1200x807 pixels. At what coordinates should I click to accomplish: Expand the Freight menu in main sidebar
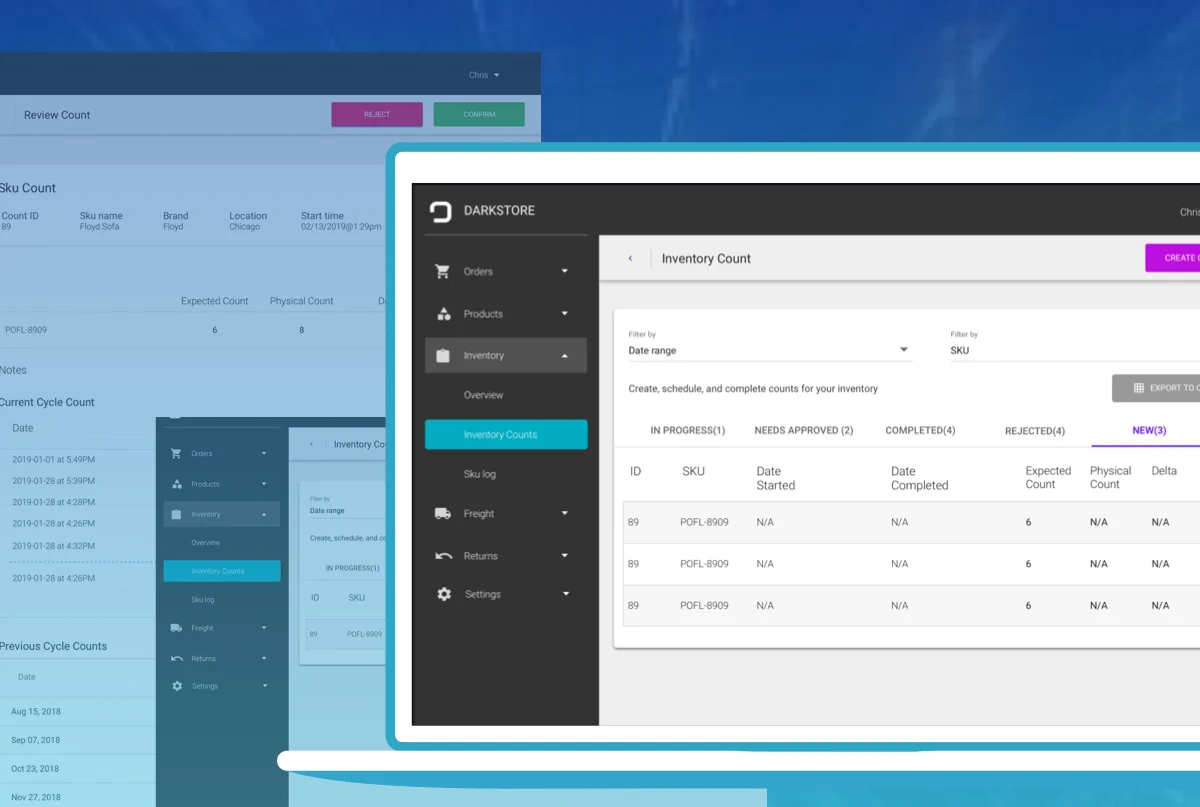564,514
